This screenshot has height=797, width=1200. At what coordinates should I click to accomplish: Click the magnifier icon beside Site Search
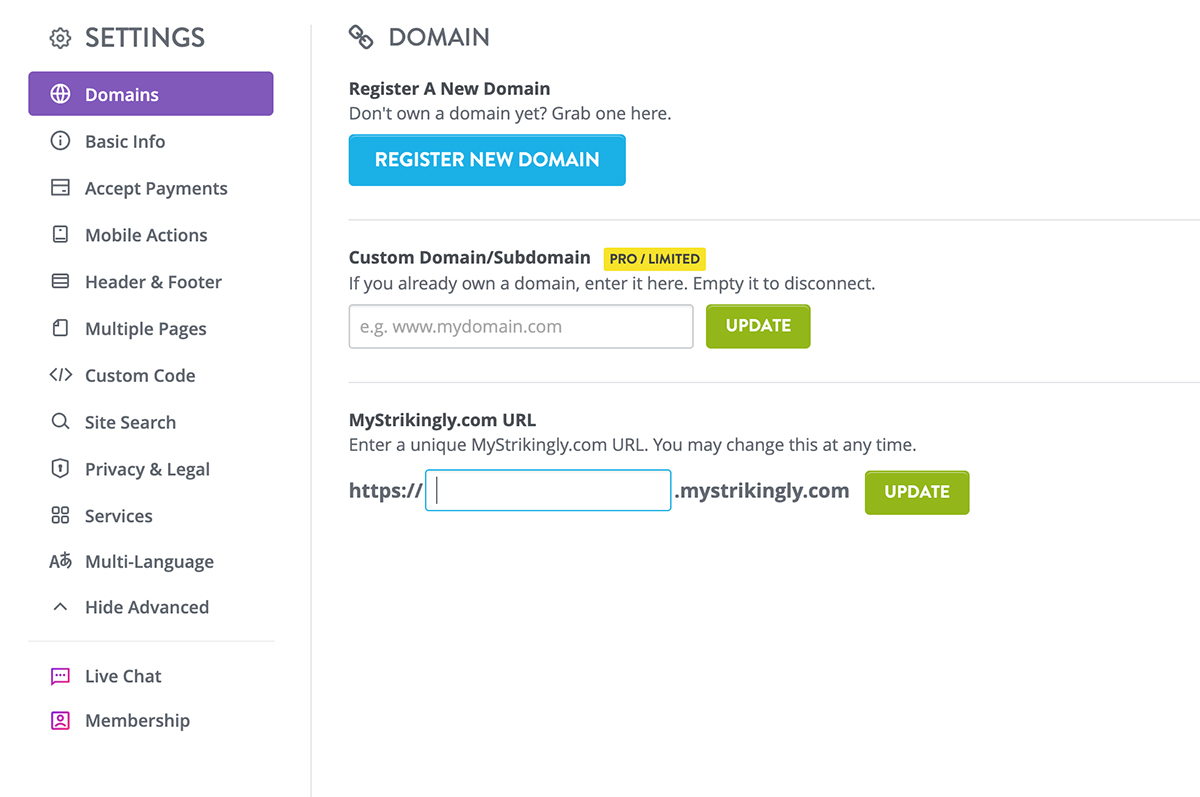61,421
